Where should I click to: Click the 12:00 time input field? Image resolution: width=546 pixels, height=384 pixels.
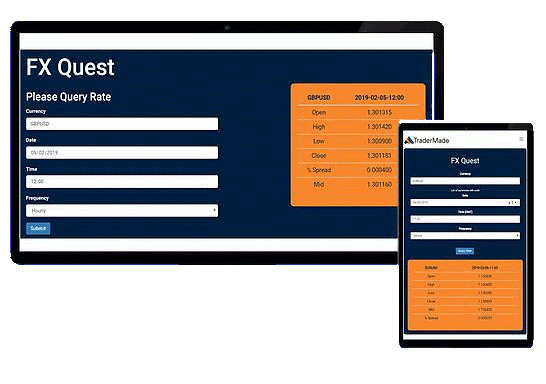coord(122,181)
